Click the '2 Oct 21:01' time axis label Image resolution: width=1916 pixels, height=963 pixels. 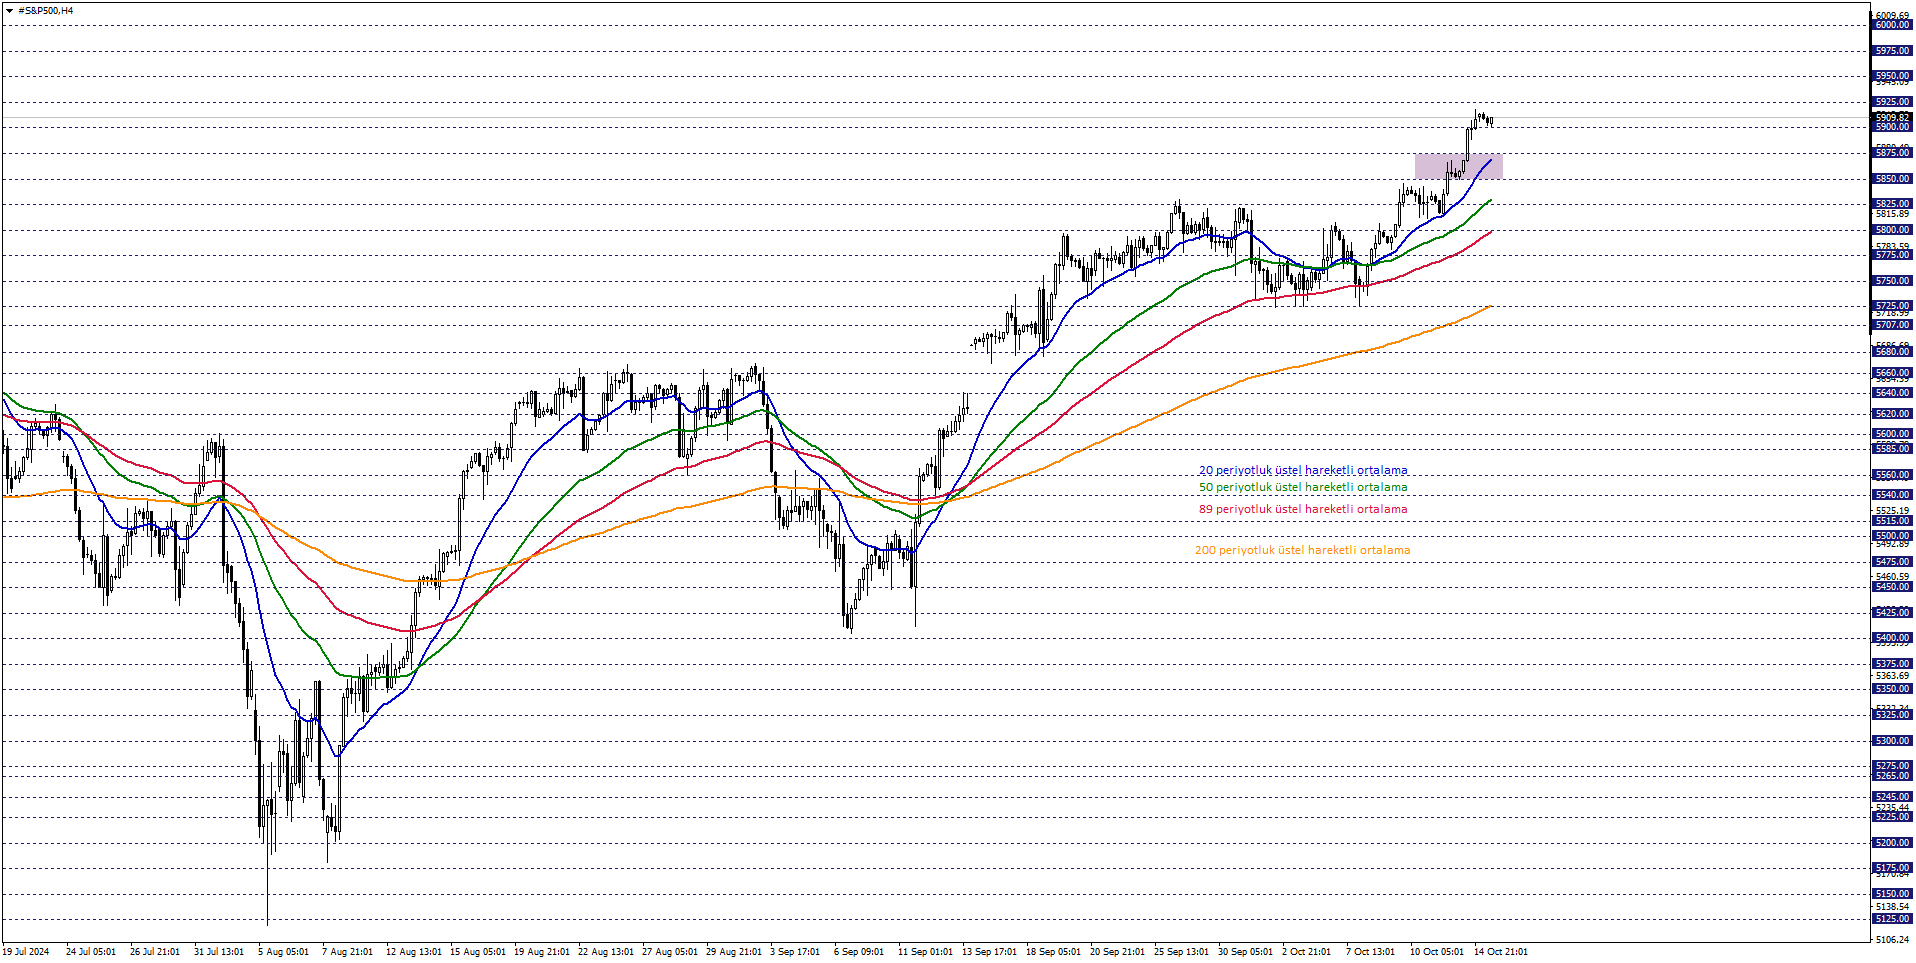(x=1306, y=952)
